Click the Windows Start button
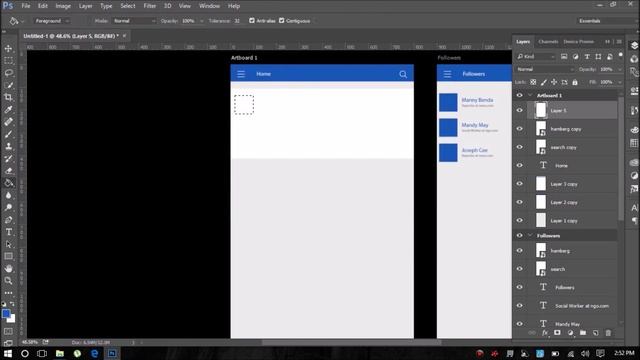 [7, 353]
